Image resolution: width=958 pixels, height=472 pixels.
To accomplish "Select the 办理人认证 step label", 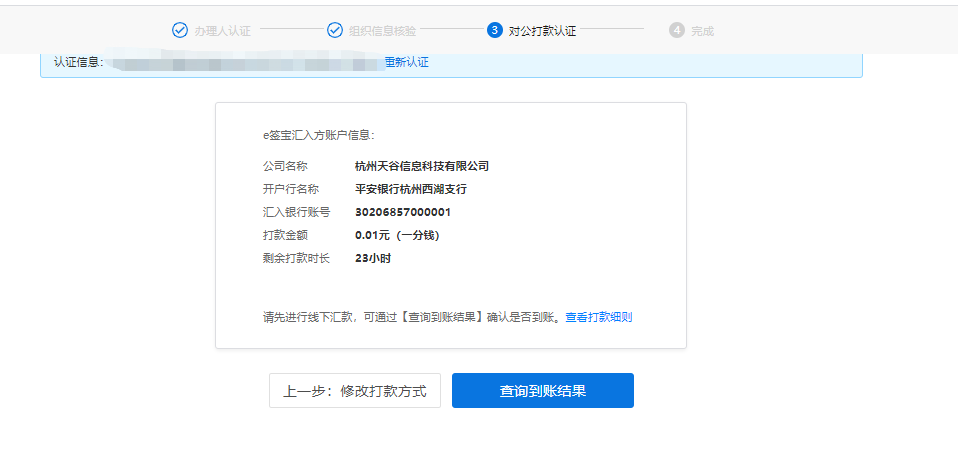I will 220,31.
